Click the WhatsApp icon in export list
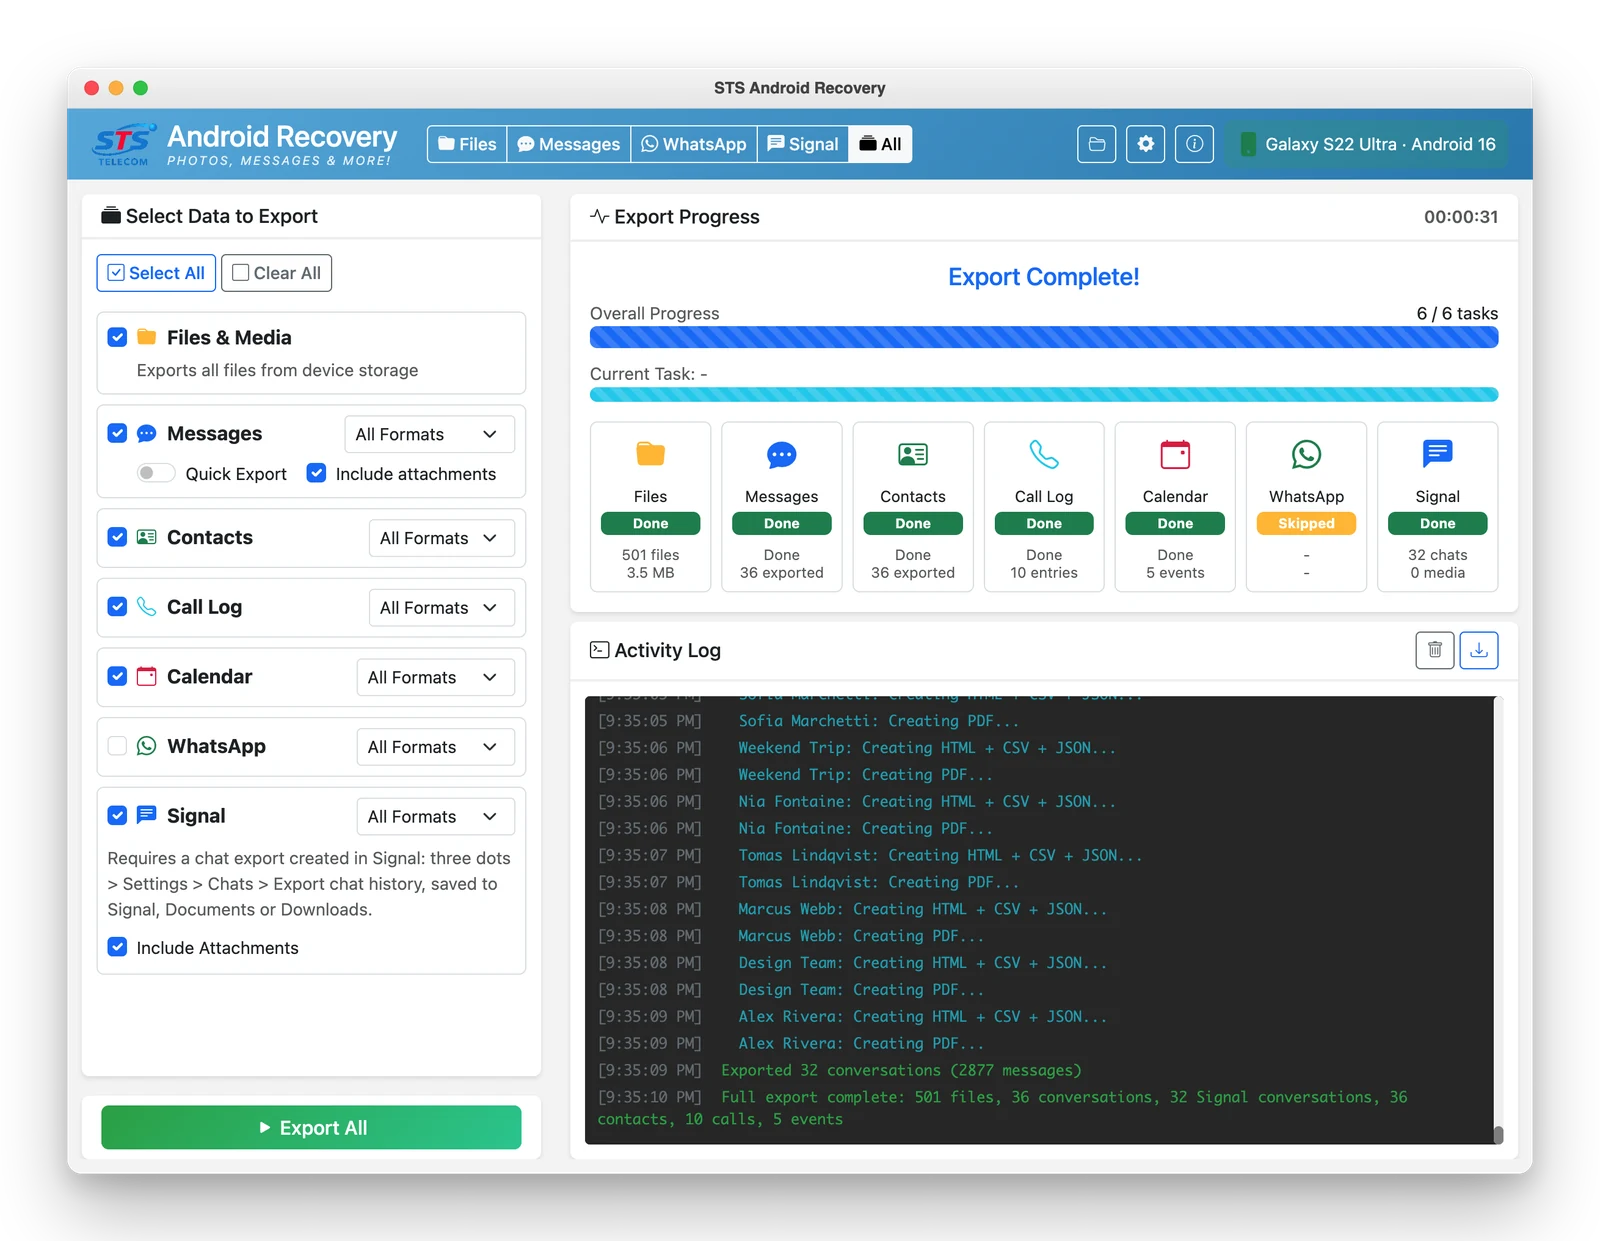1600x1241 pixels. point(146,746)
